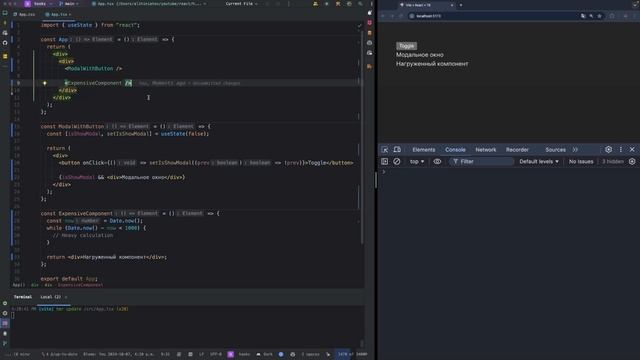This screenshot has width=640, height=360.
Task: Click the inspections checkmark in editor corner
Action: [x=359, y=25]
